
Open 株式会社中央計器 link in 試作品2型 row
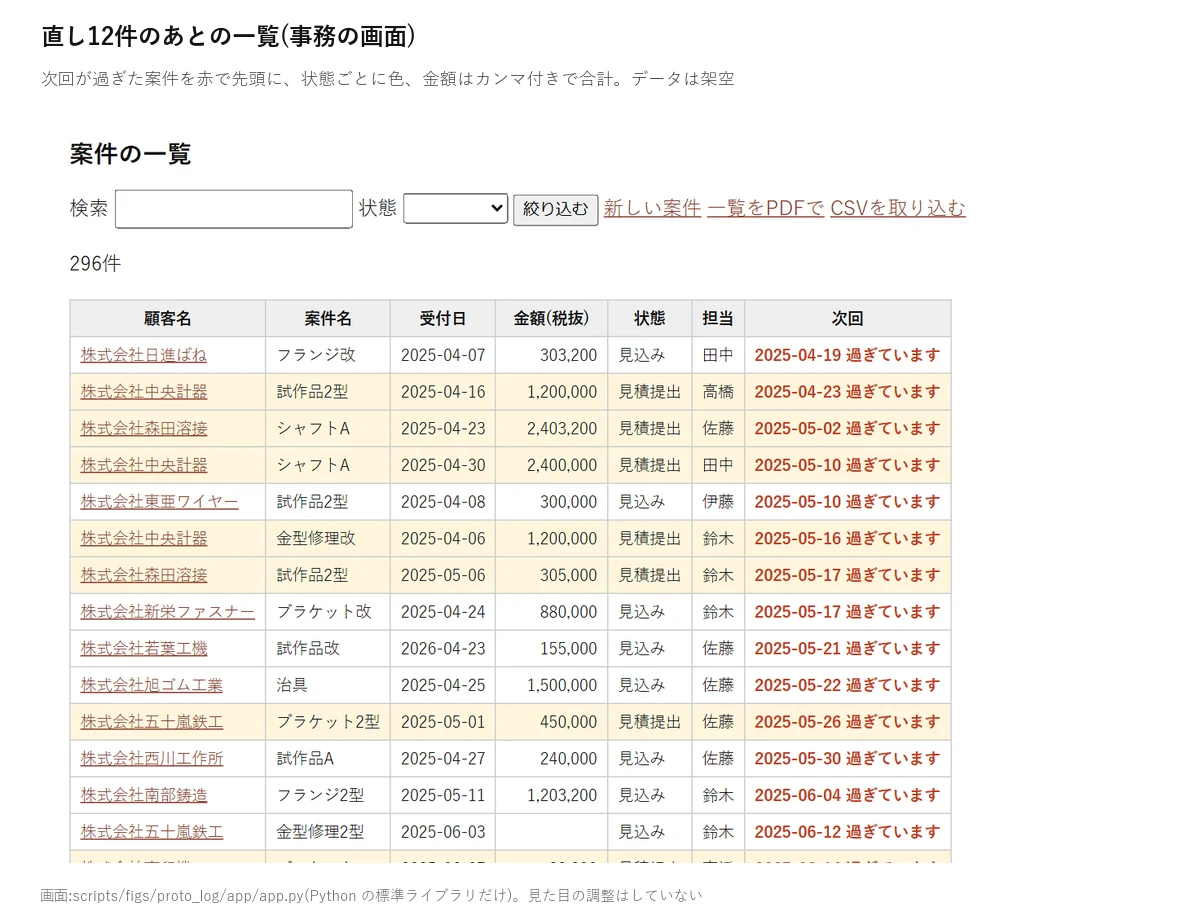coord(144,391)
